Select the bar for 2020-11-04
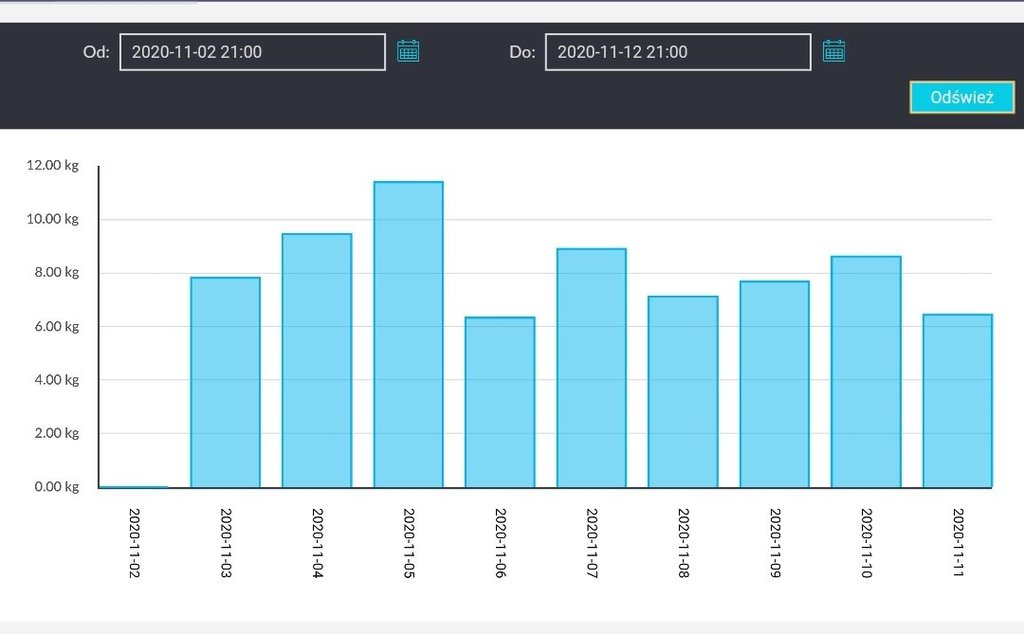Viewport: 1024px width, 634px height. click(x=317, y=360)
